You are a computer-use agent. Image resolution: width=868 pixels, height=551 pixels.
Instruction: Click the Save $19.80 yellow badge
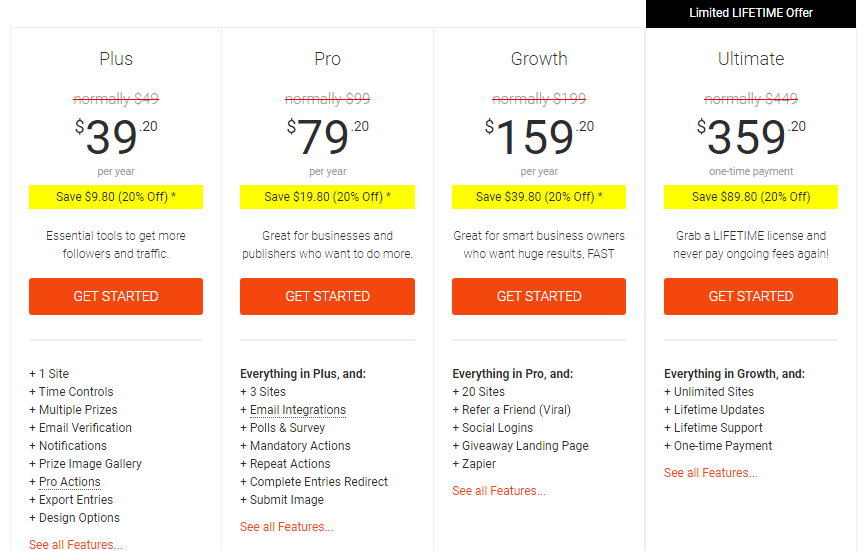click(x=327, y=197)
